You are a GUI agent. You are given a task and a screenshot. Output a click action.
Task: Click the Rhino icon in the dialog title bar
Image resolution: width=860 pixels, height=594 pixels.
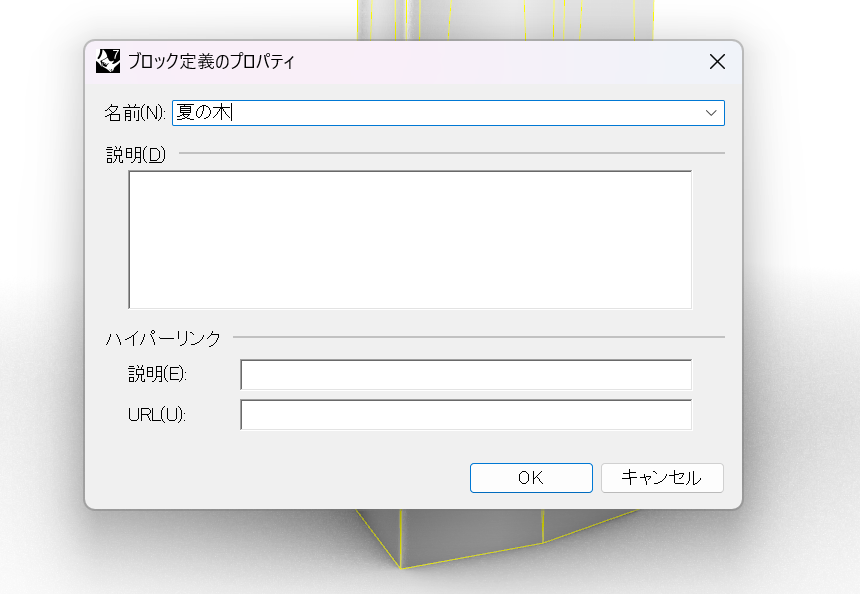click(108, 61)
